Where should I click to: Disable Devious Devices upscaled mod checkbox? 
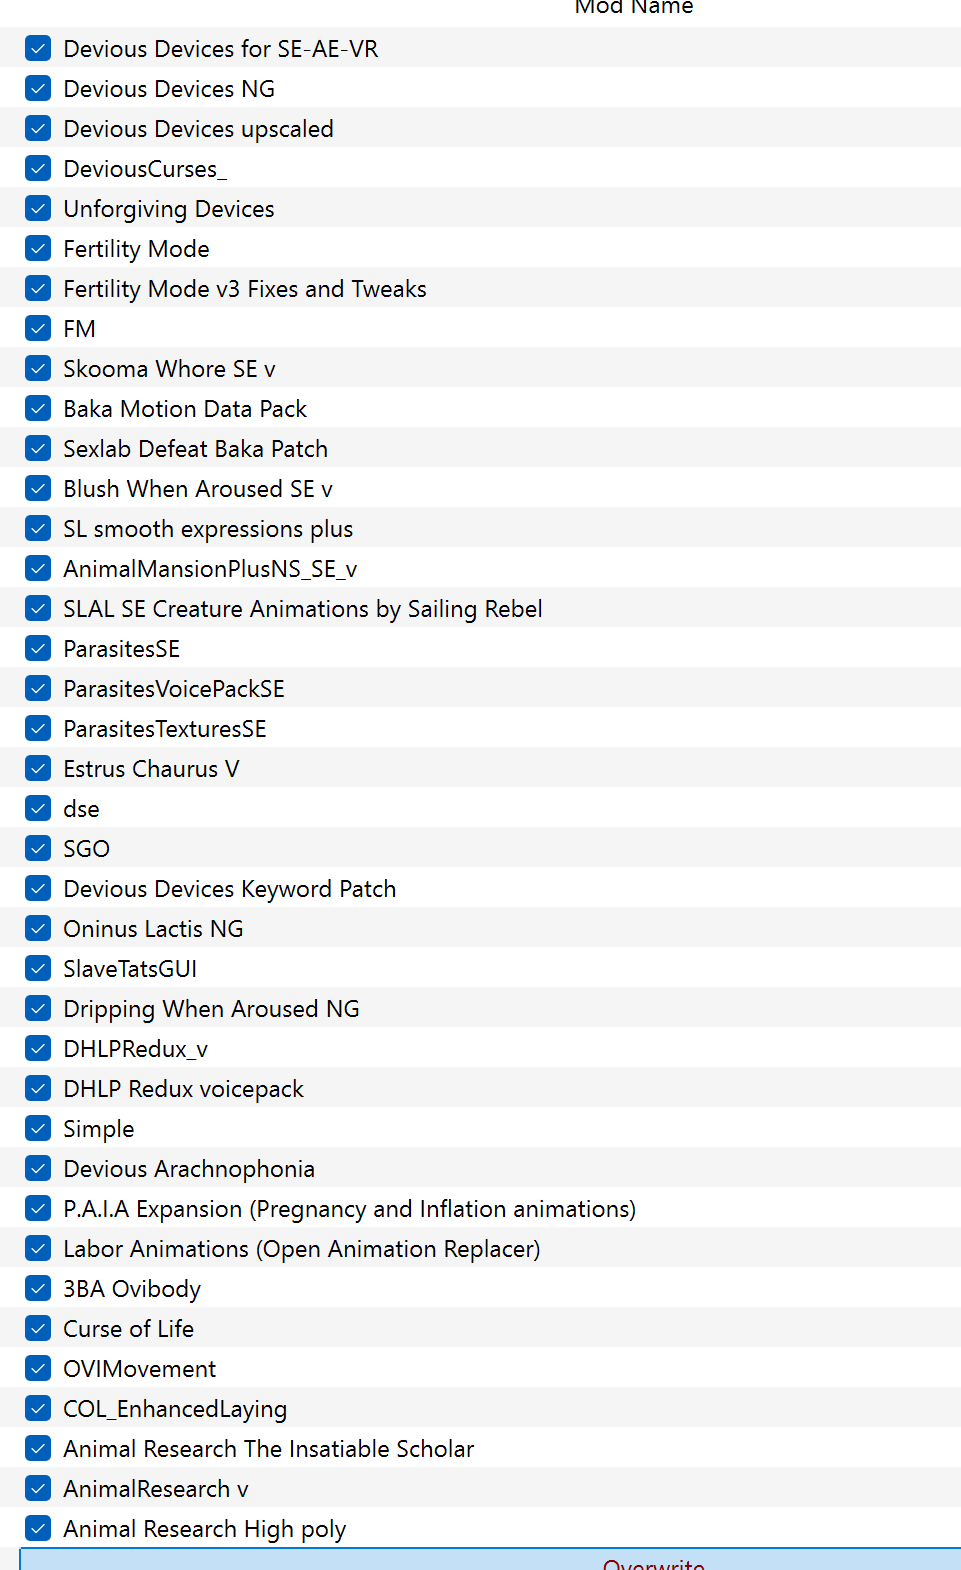pyautogui.click(x=38, y=128)
